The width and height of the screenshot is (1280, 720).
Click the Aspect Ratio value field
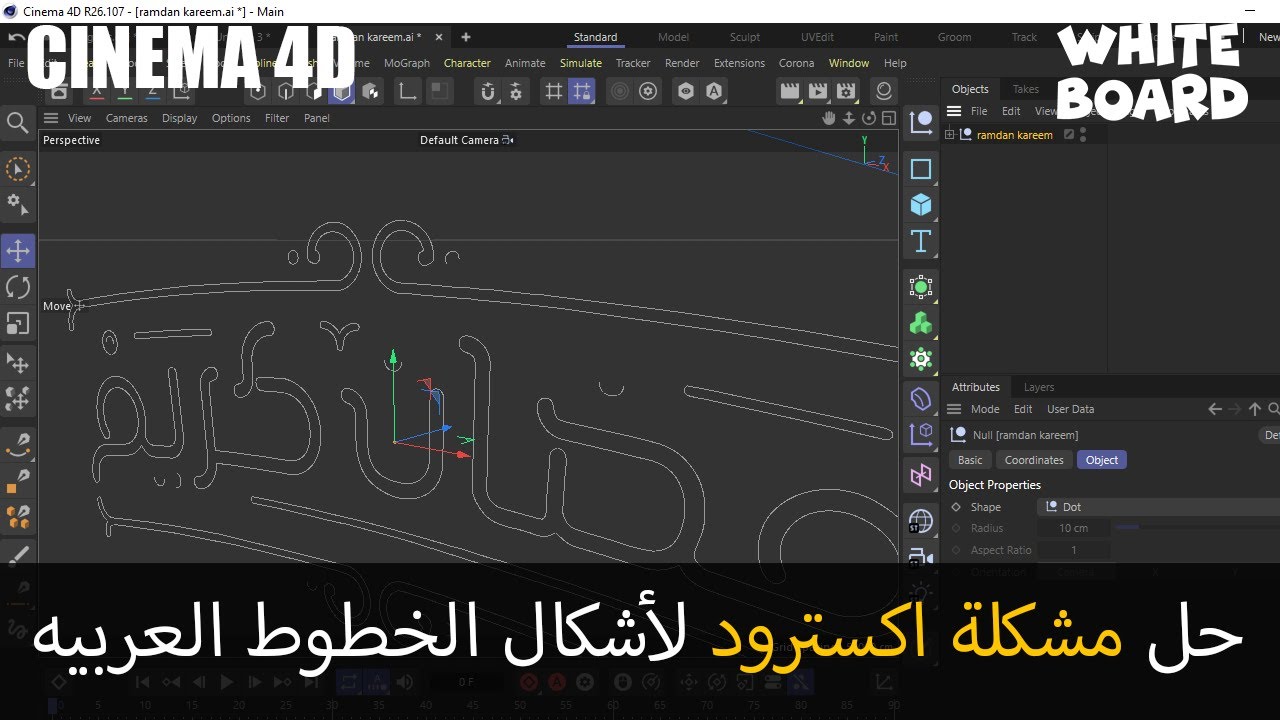1074,550
